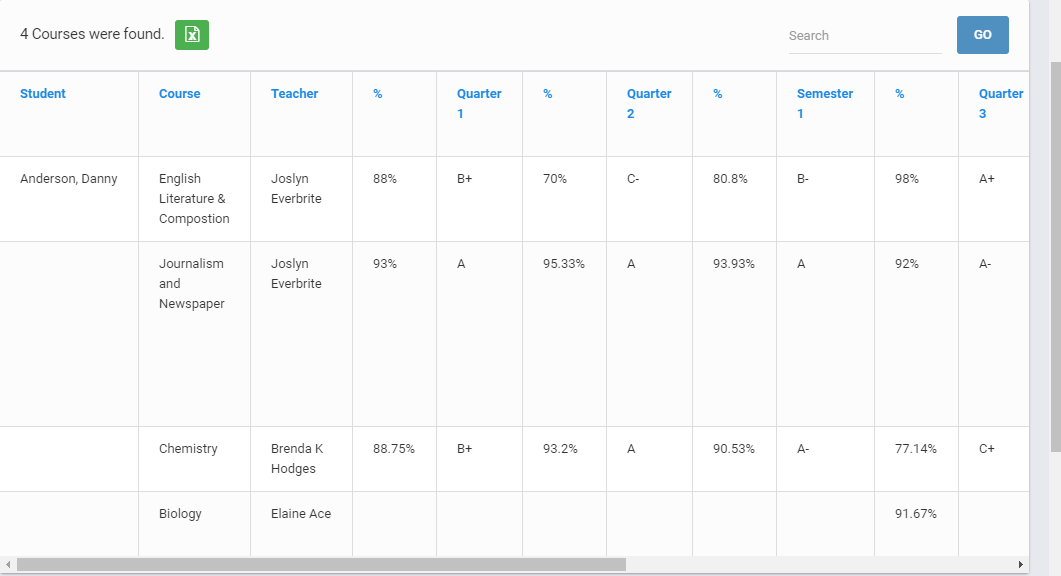Click the horizontal scrollbar at the bottom

[x=320, y=562]
